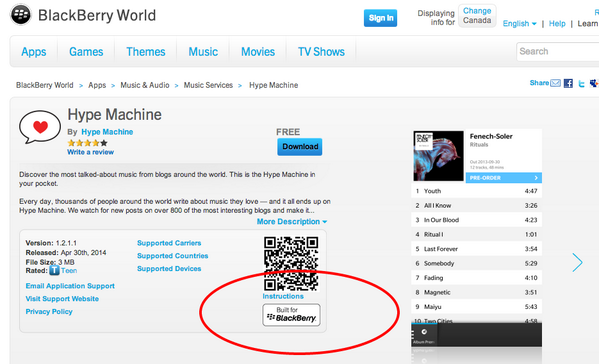Select track Youth

tap(476, 191)
